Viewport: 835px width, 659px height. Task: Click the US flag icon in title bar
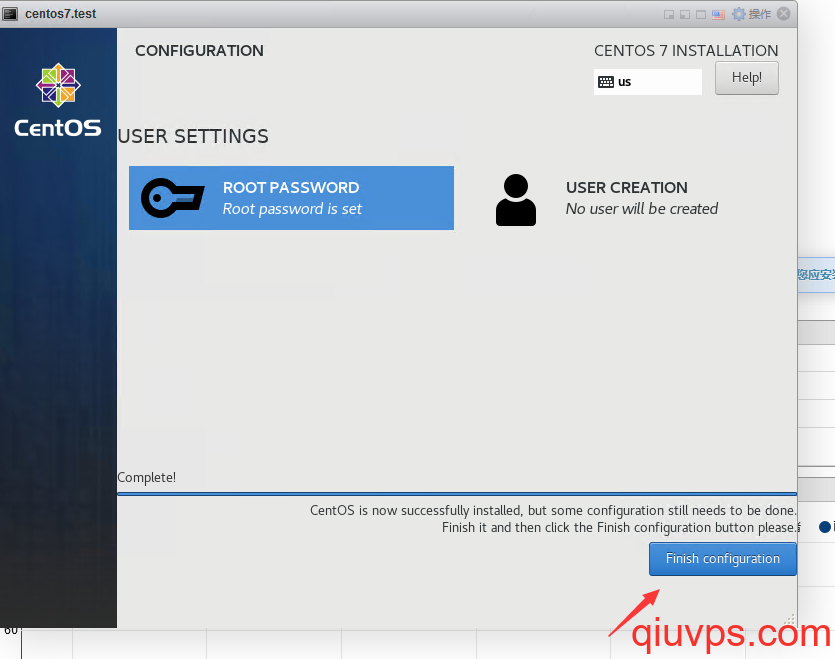pos(718,14)
